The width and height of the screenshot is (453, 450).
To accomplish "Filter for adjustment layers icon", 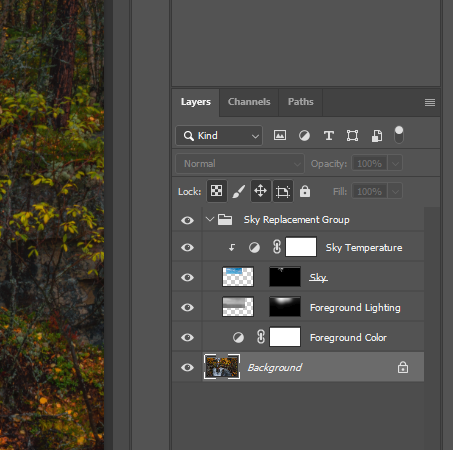I will point(304,135).
